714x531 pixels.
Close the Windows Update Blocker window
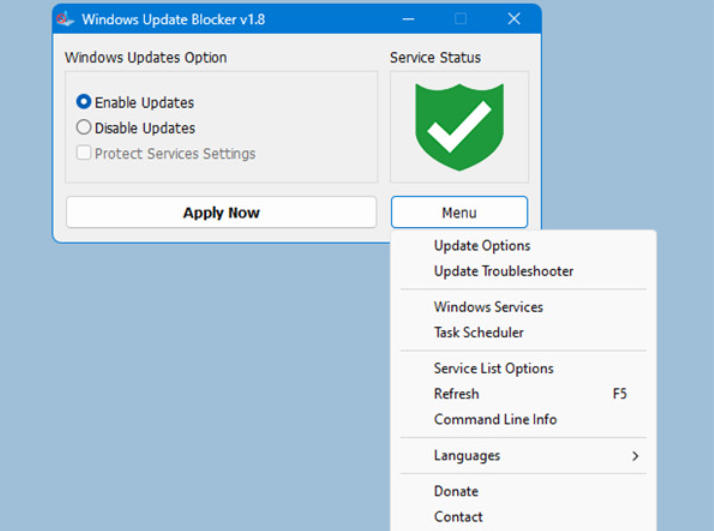pos(514,19)
